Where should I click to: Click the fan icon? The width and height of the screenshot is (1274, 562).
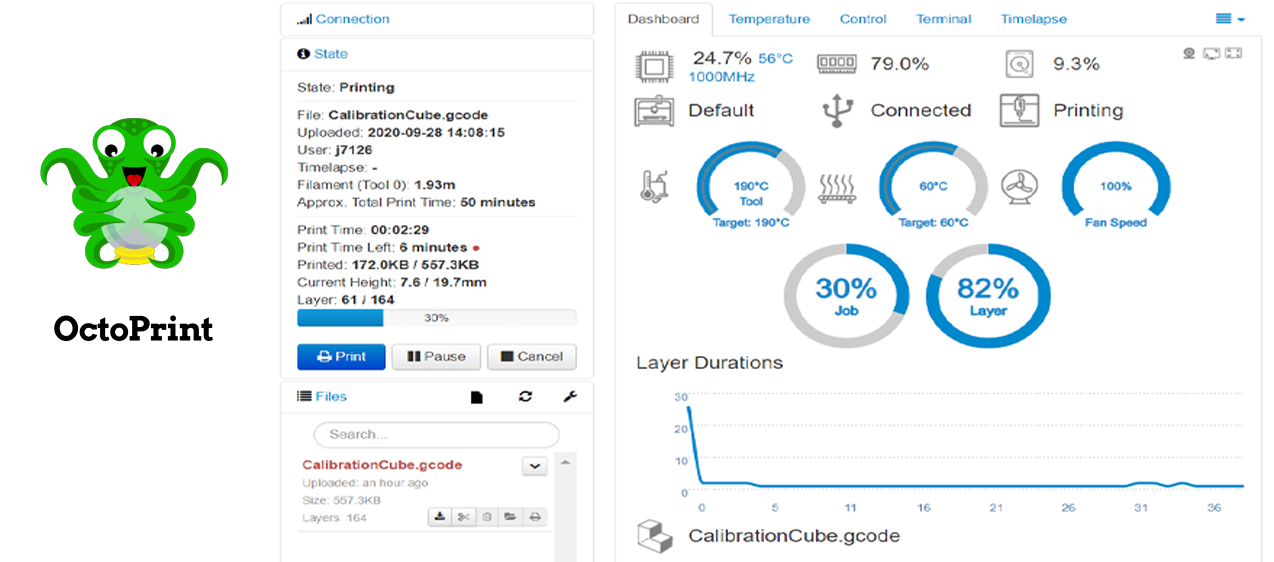click(1019, 186)
